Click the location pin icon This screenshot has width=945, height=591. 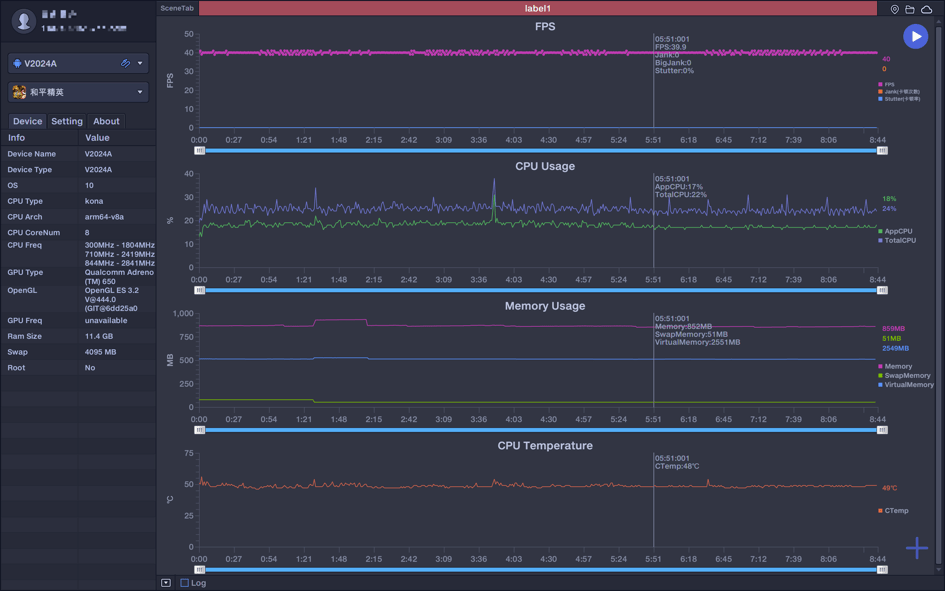[x=895, y=9]
